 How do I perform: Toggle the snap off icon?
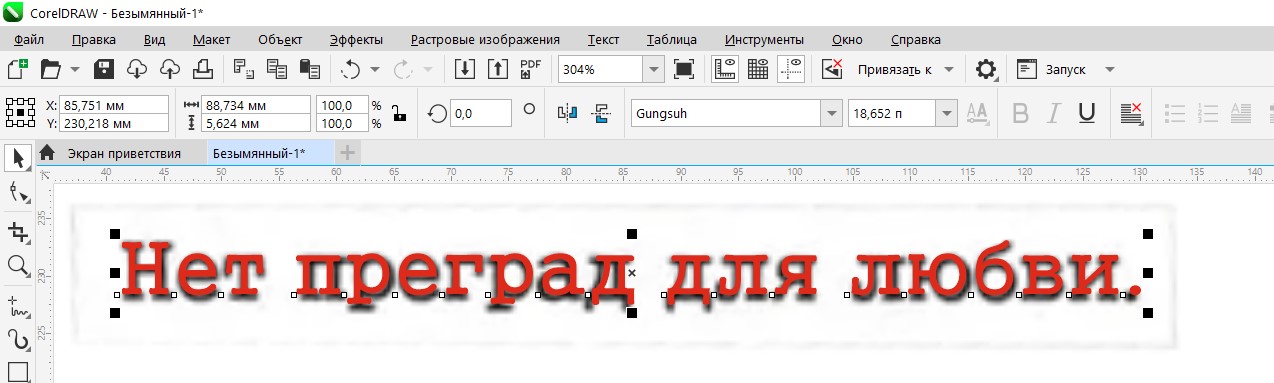pyautogui.click(x=832, y=69)
